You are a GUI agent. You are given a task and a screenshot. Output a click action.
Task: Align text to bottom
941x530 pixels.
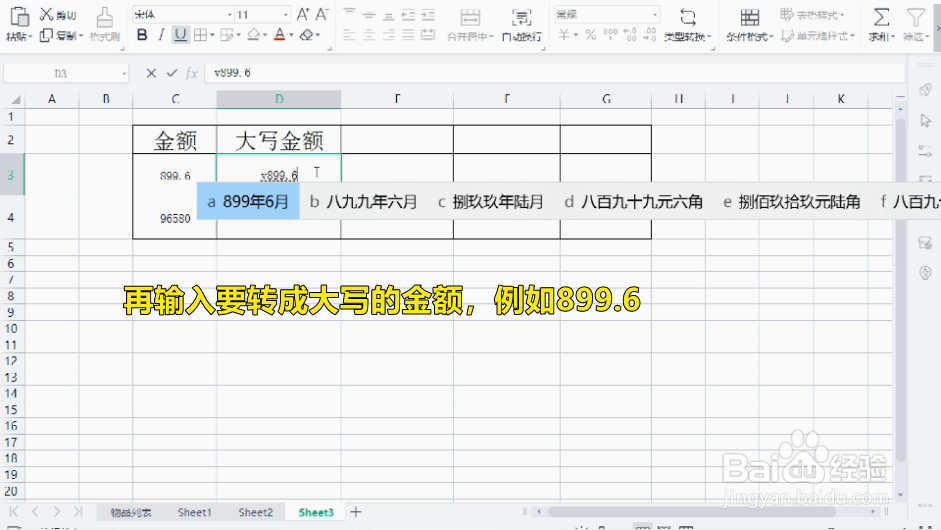(389, 14)
